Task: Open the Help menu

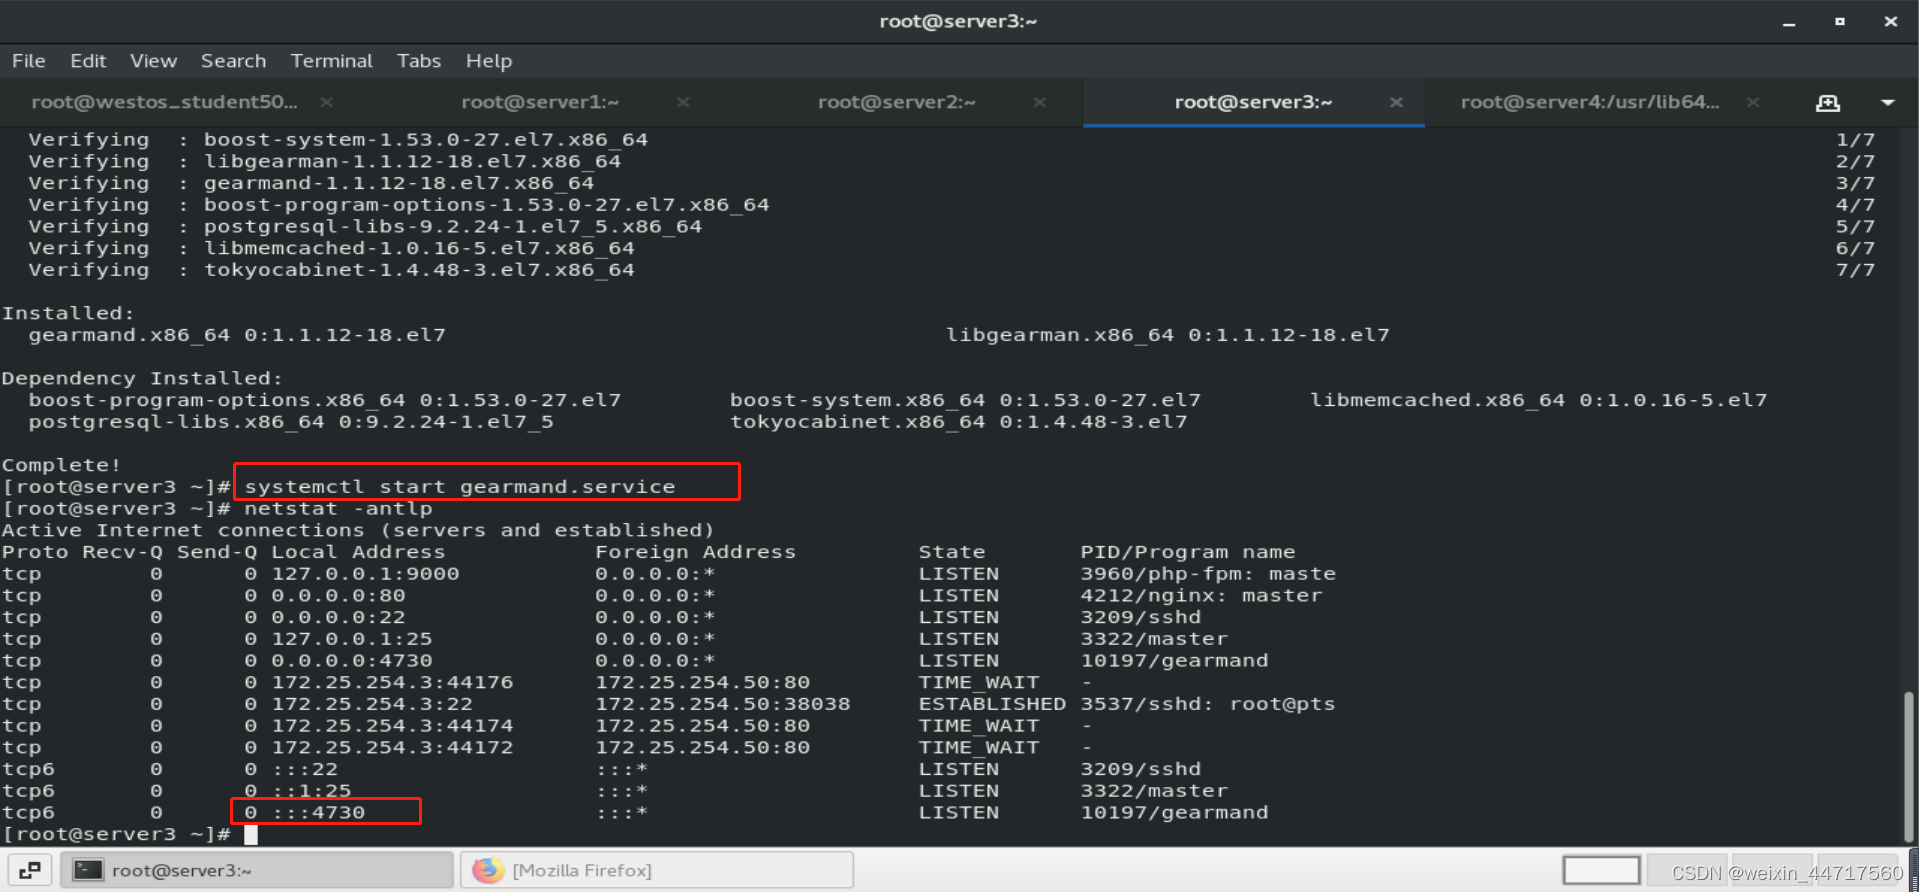Action: (x=488, y=61)
